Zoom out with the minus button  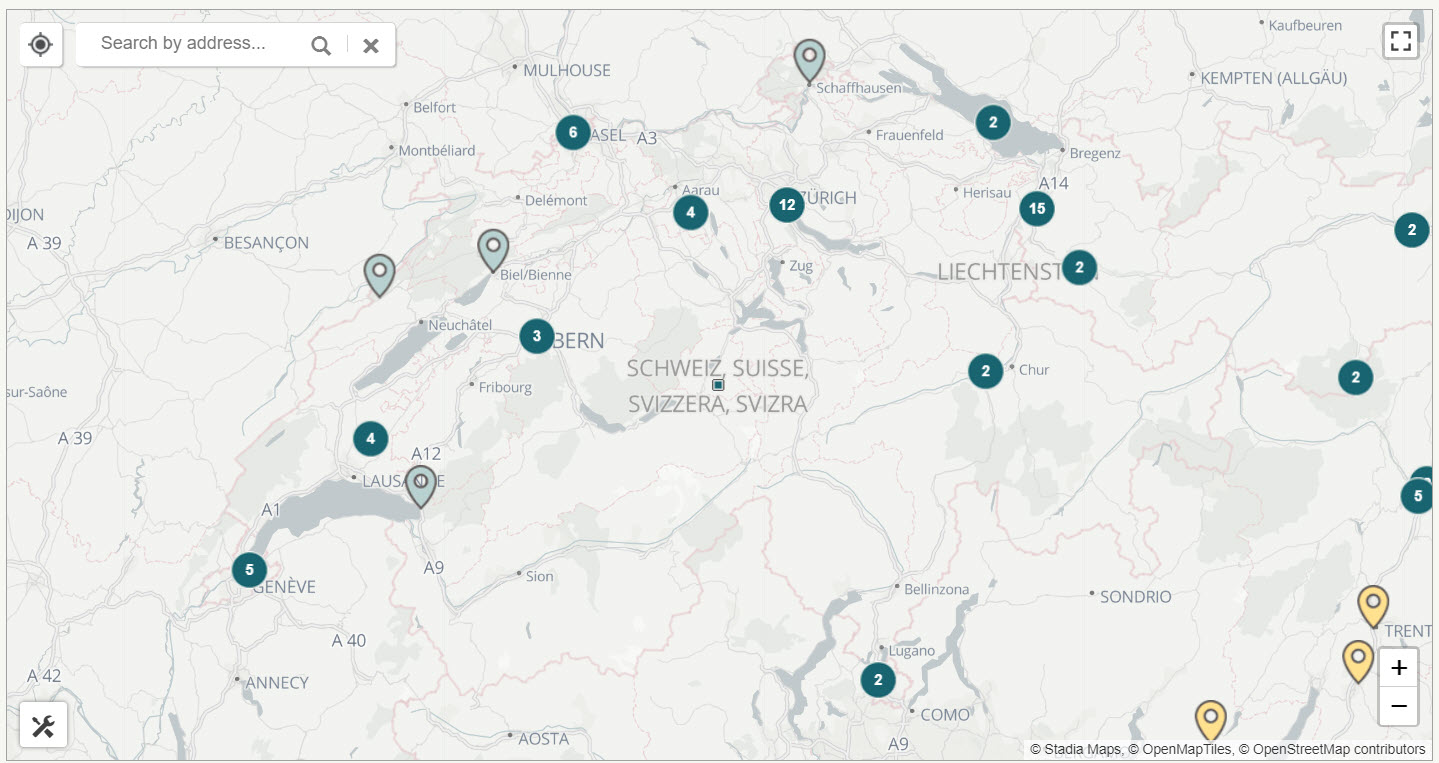click(1397, 707)
